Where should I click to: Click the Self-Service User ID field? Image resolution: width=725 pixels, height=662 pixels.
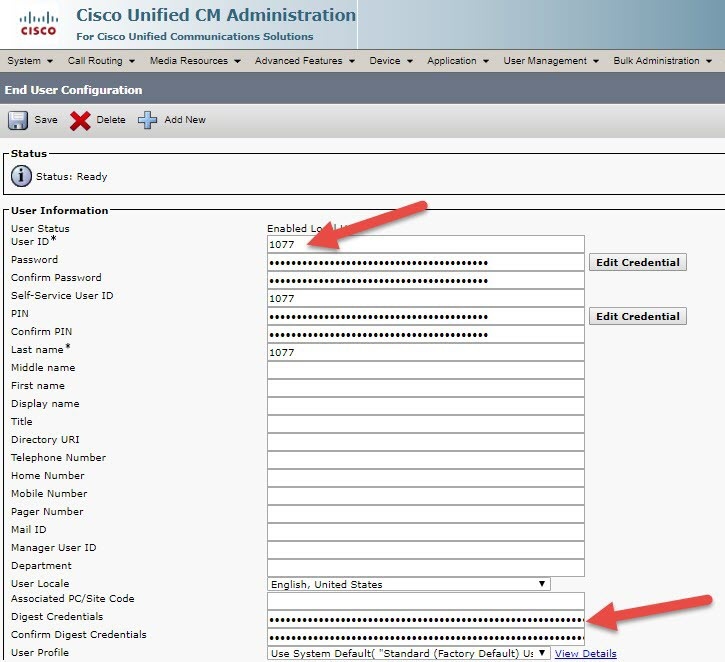pyautogui.click(x=426, y=298)
